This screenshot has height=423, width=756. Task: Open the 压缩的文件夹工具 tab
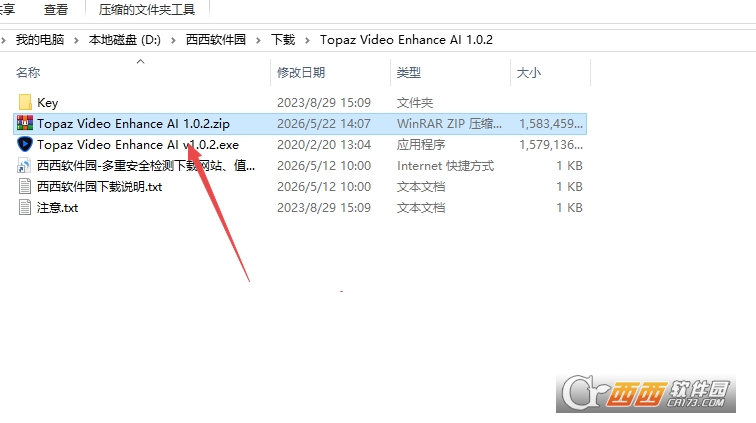point(147,10)
